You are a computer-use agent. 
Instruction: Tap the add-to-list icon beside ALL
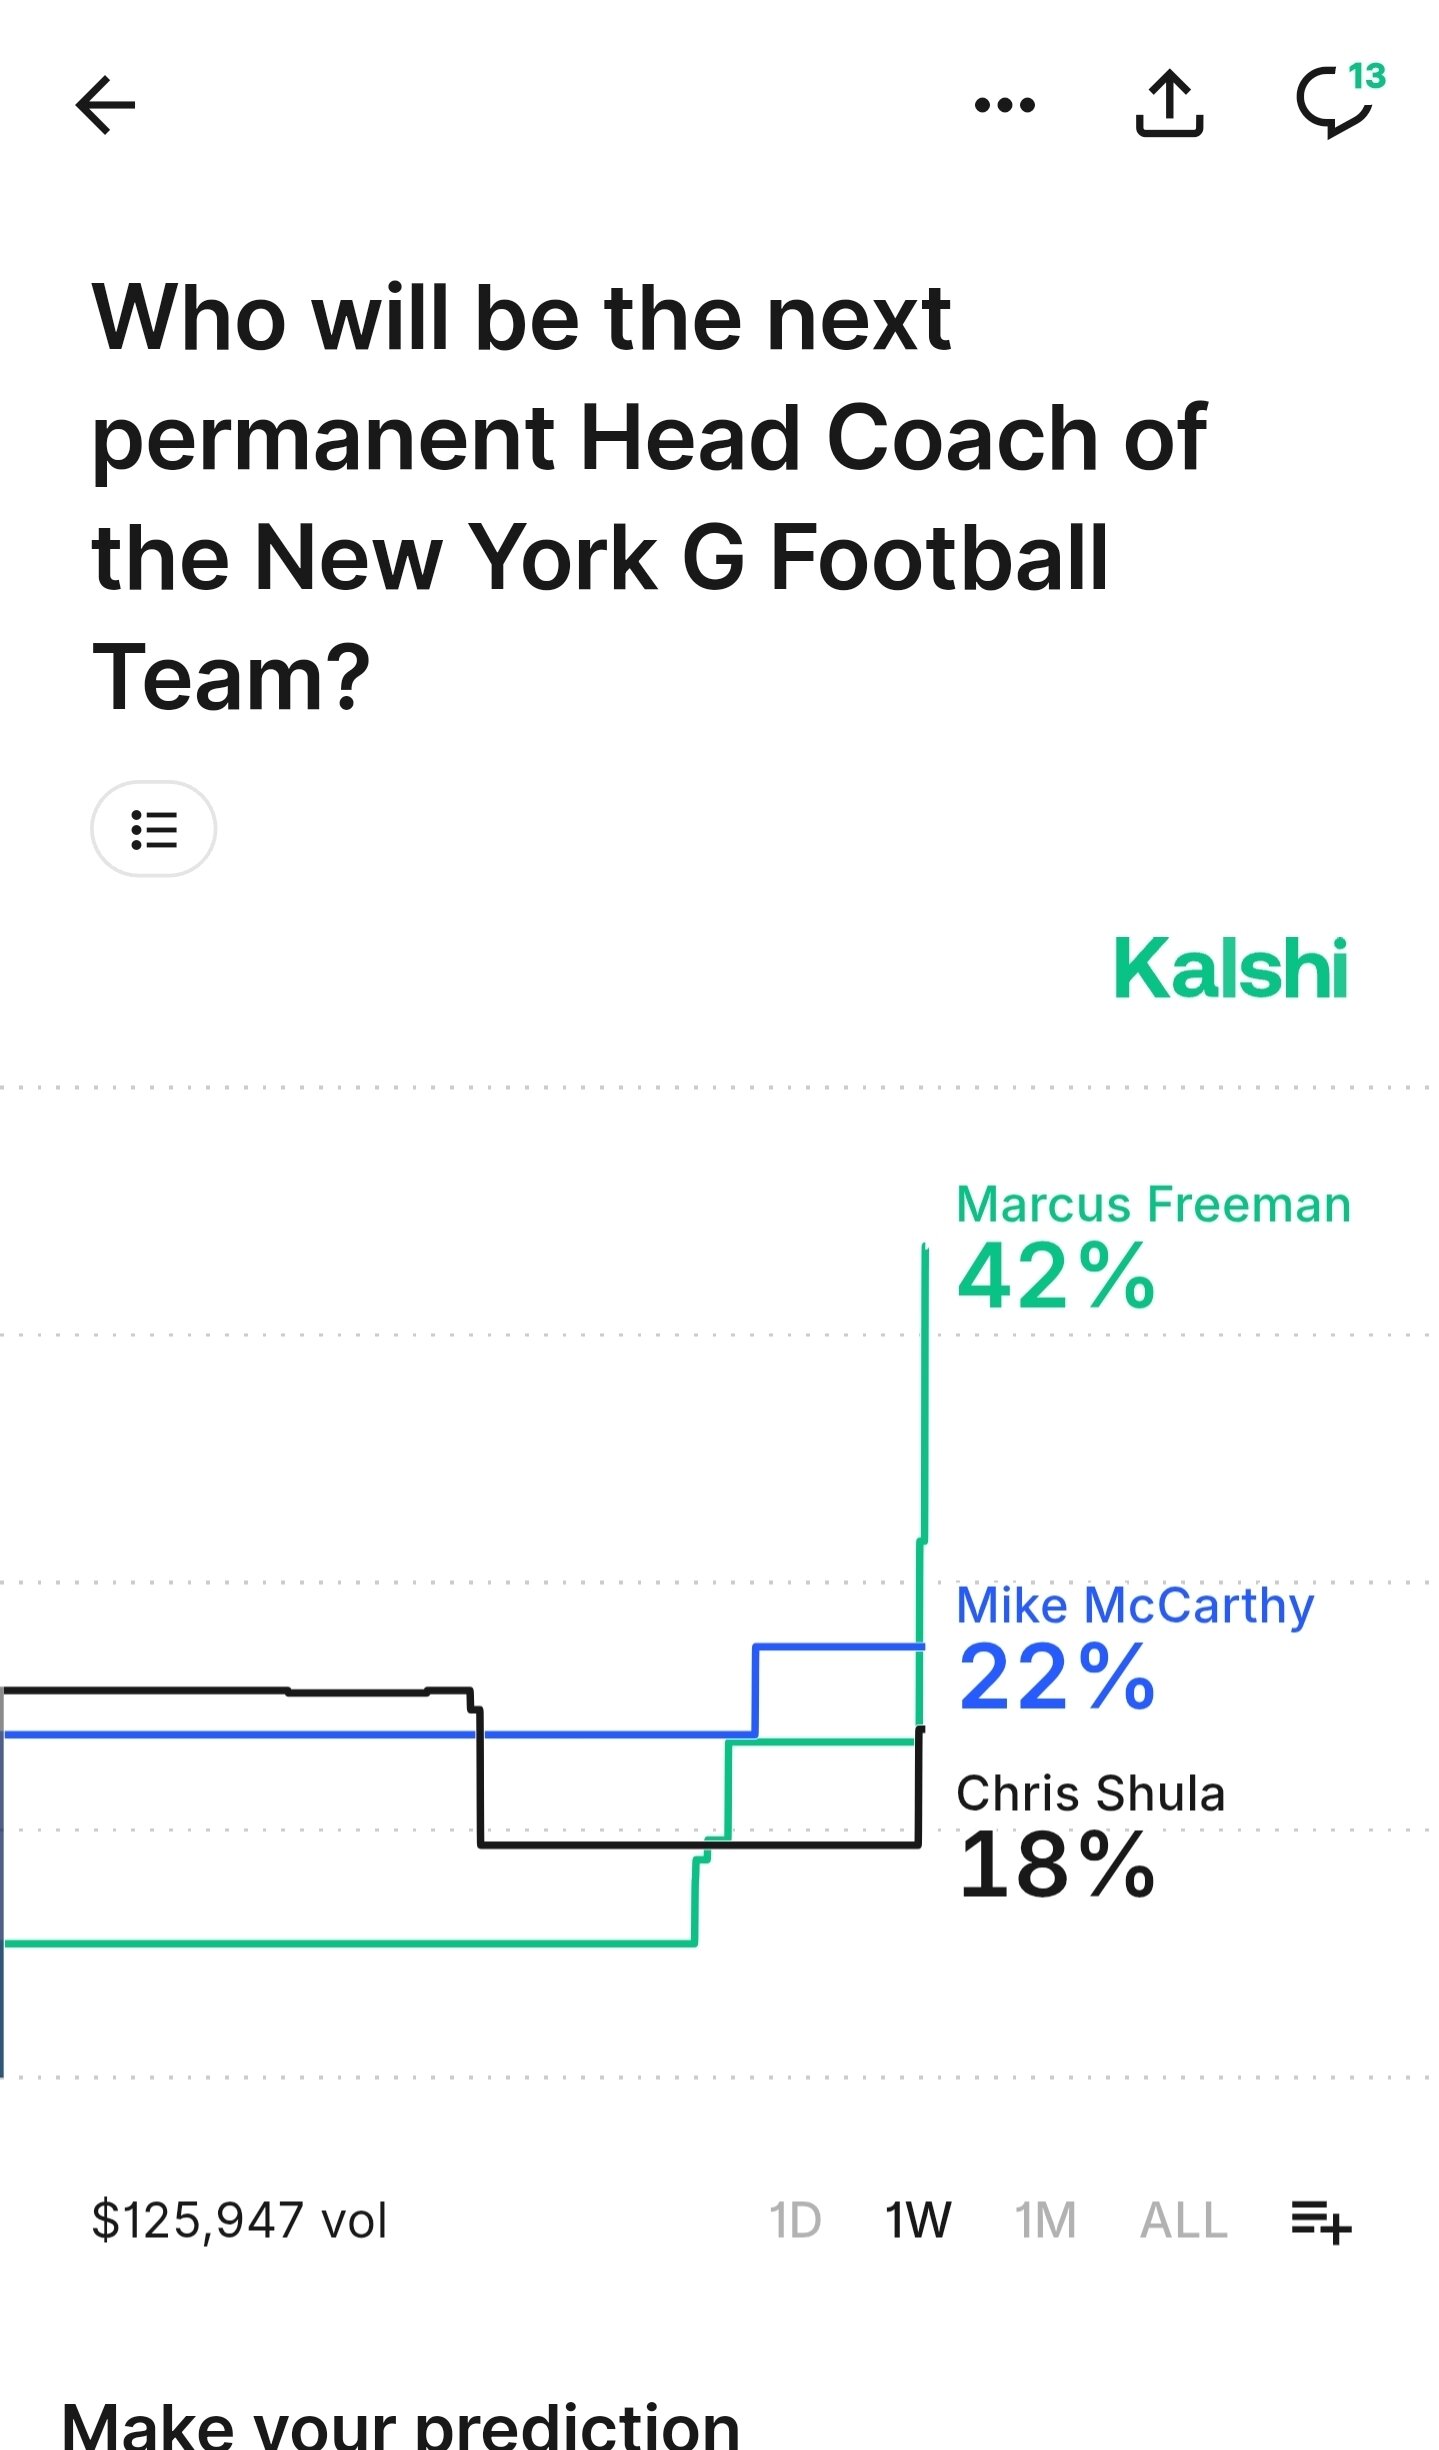point(1320,2221)
